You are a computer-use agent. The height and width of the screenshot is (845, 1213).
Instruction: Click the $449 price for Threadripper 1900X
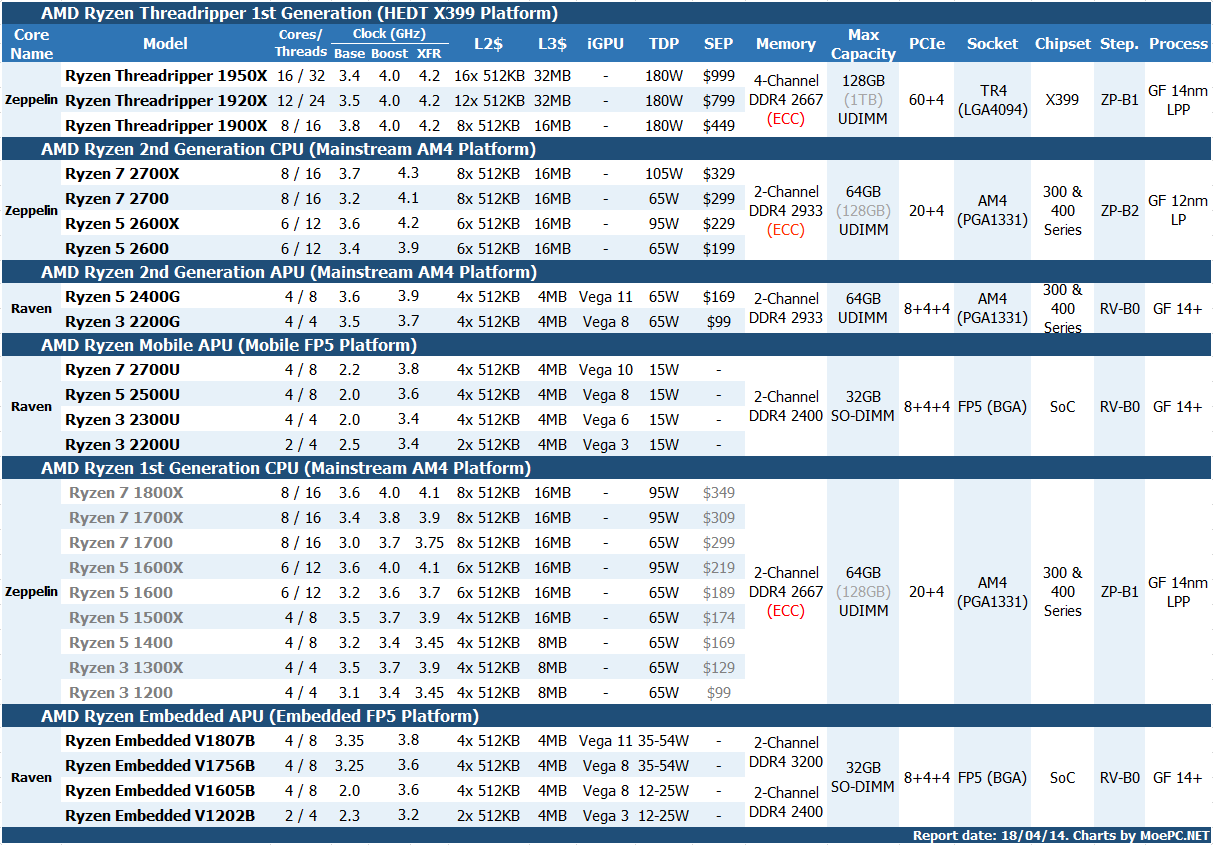coord(718,126)
